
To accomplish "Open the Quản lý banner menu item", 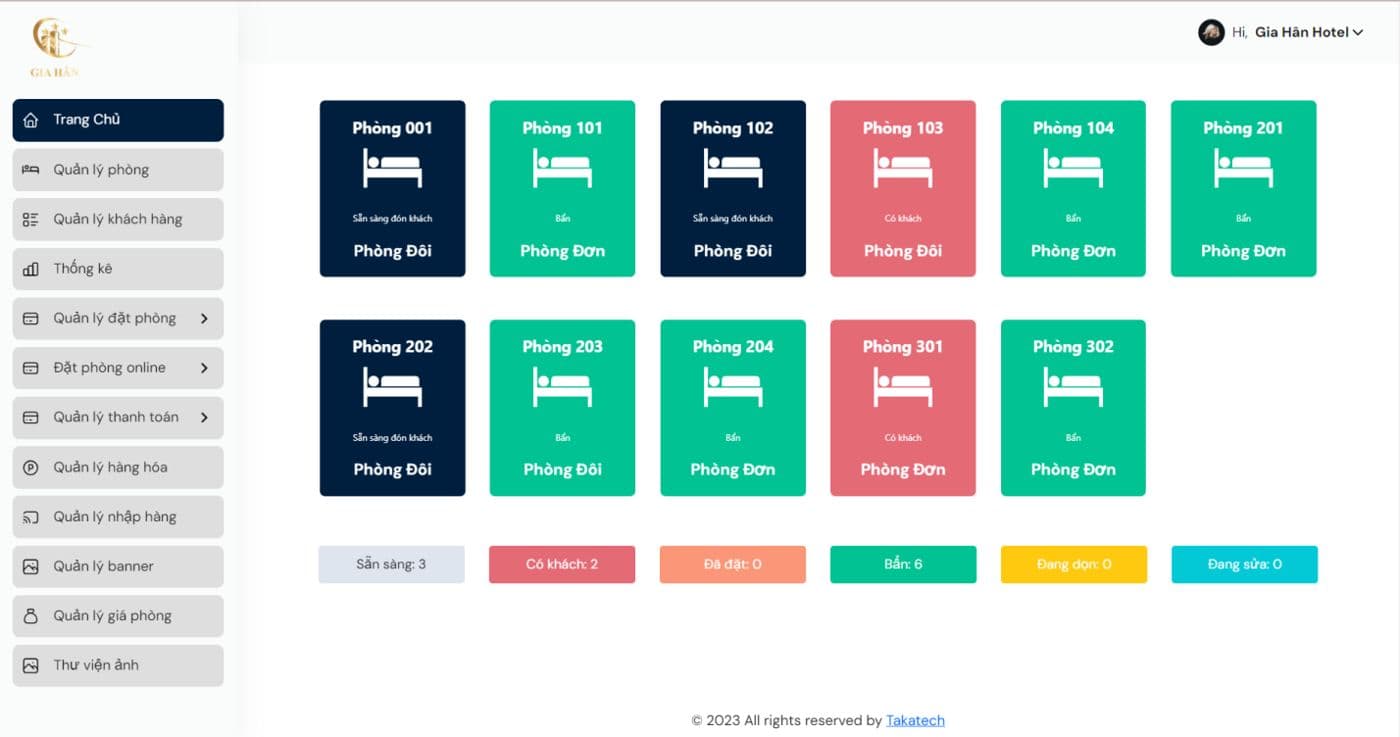I will point(118,567).
